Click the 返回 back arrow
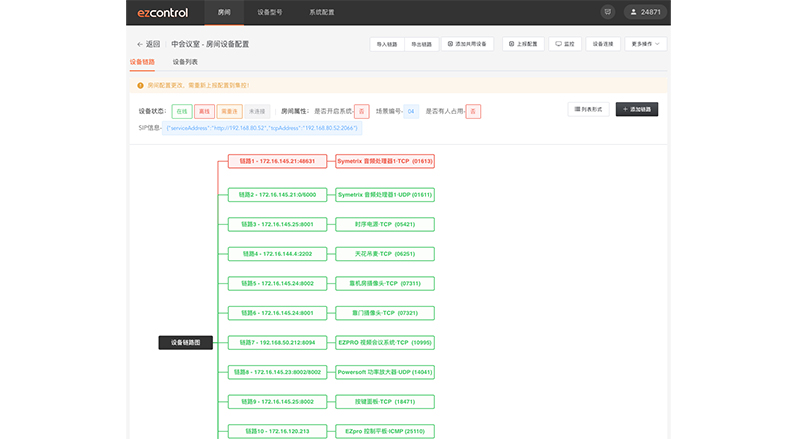Screen dimensions: 797x439 tap(148, 44)
